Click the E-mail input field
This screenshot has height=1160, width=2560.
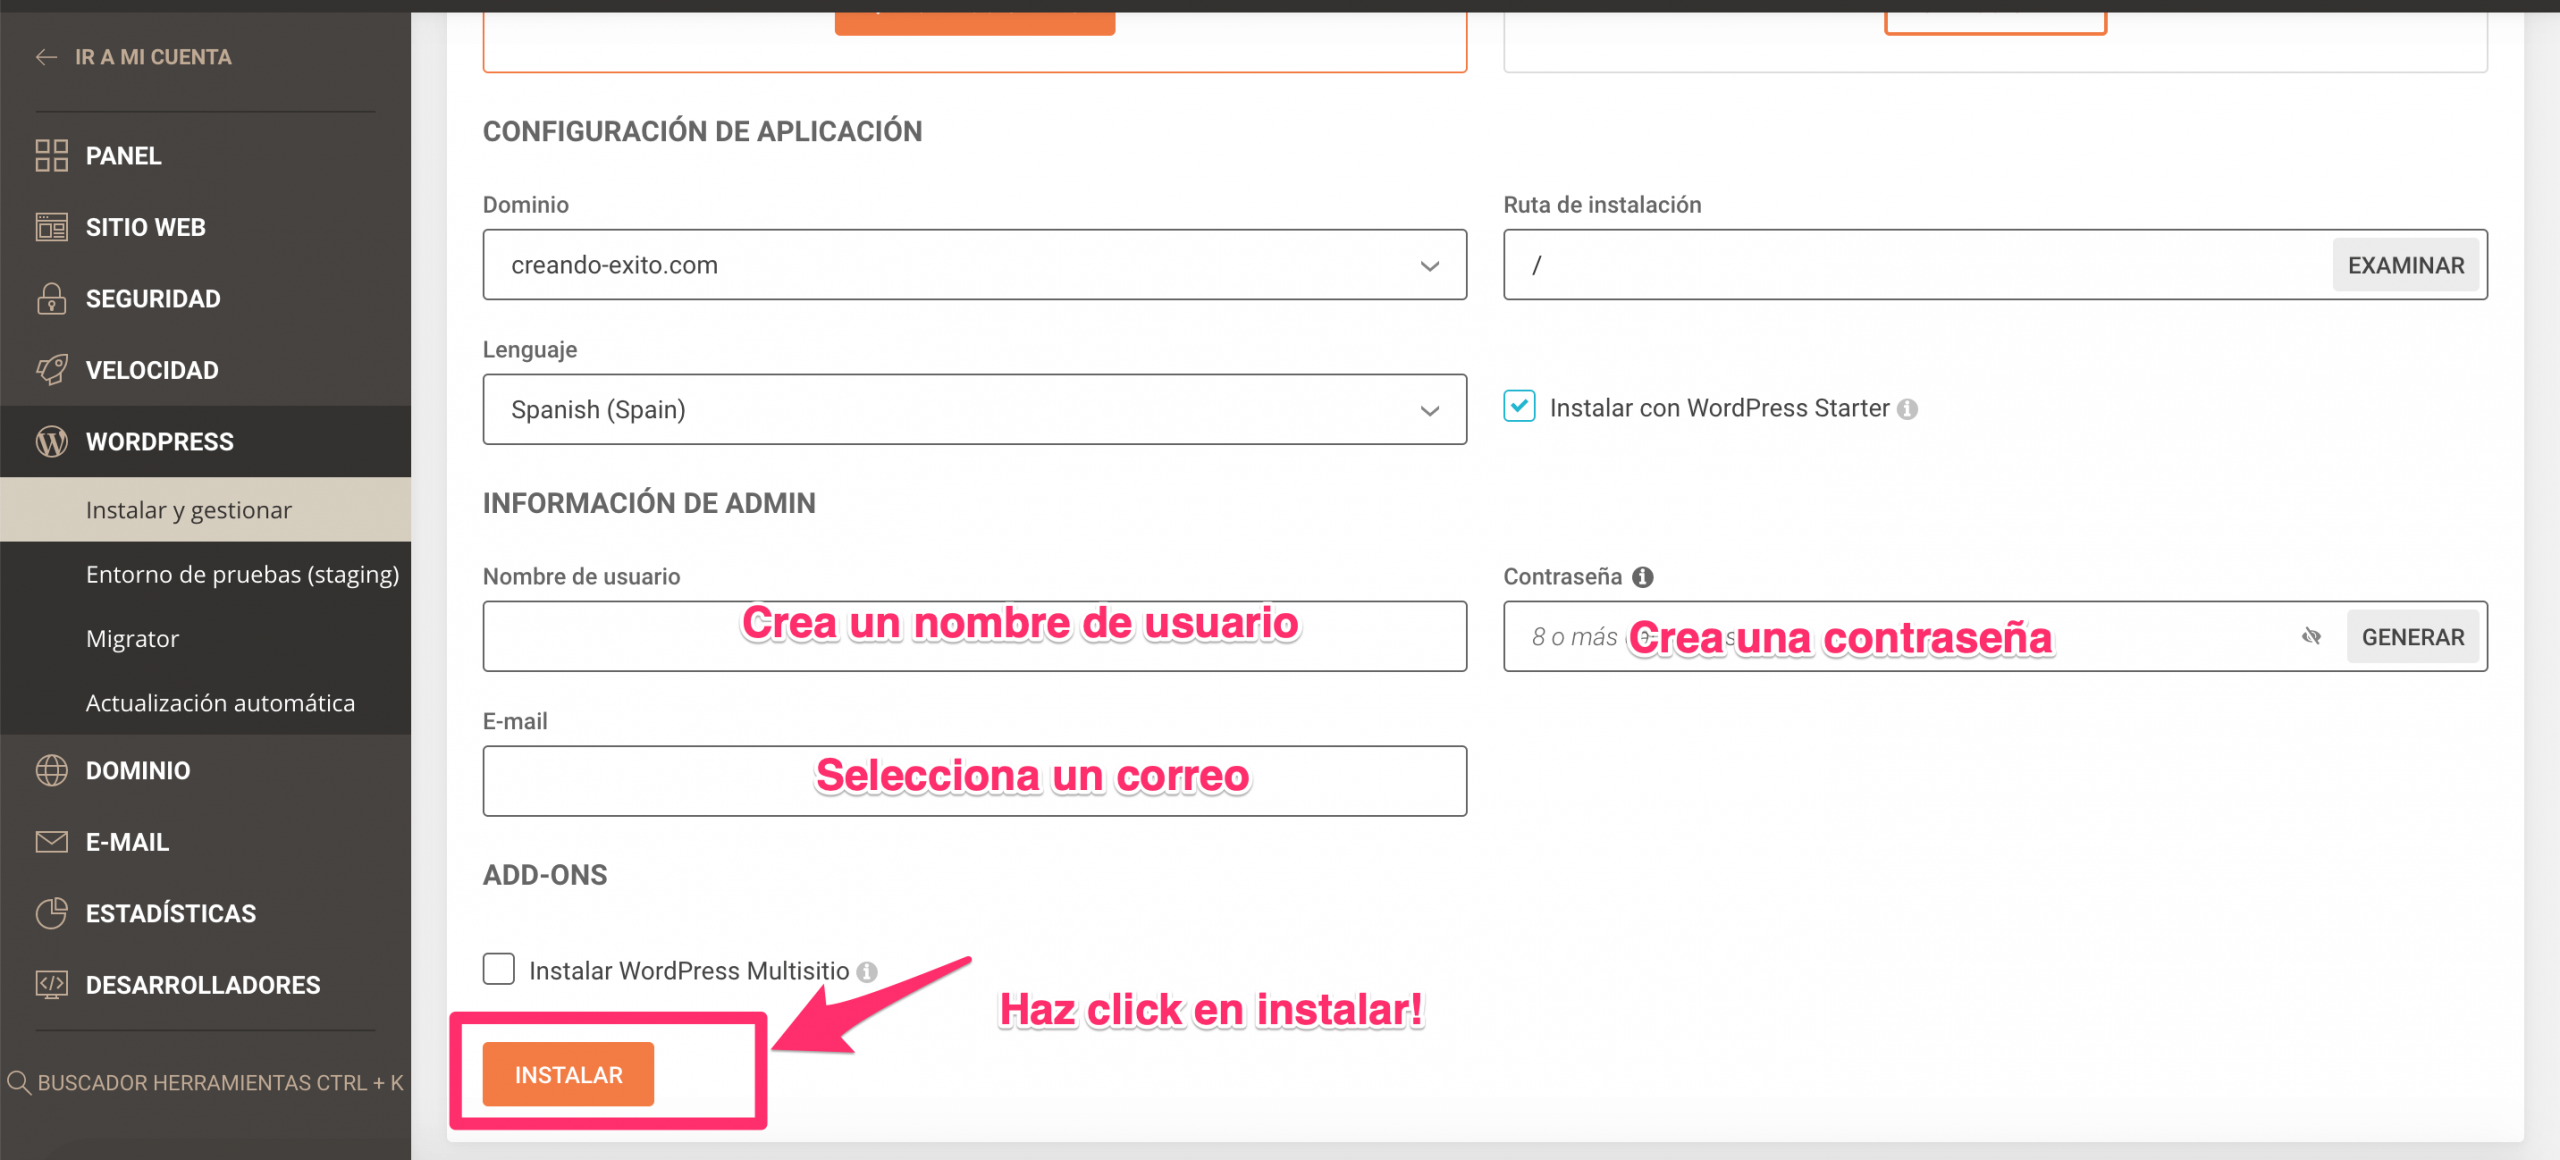pos(975,781)
